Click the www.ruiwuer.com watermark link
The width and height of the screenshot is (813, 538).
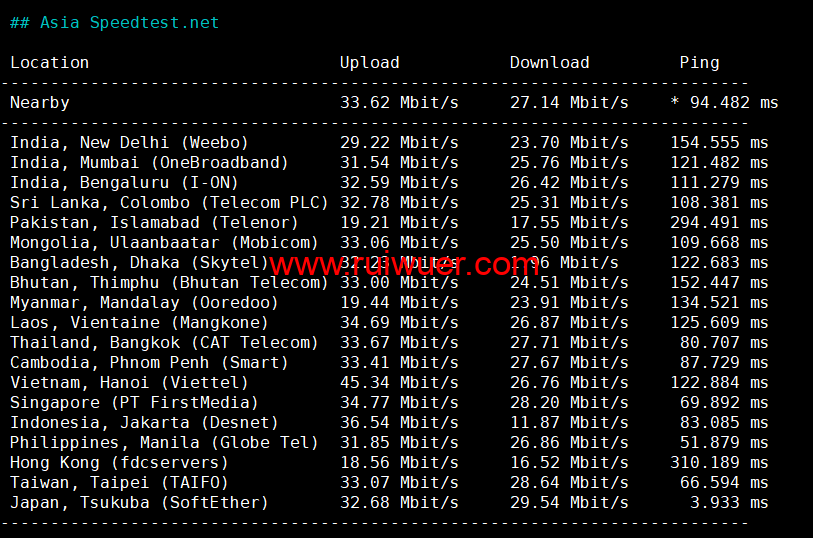(404, 265)
